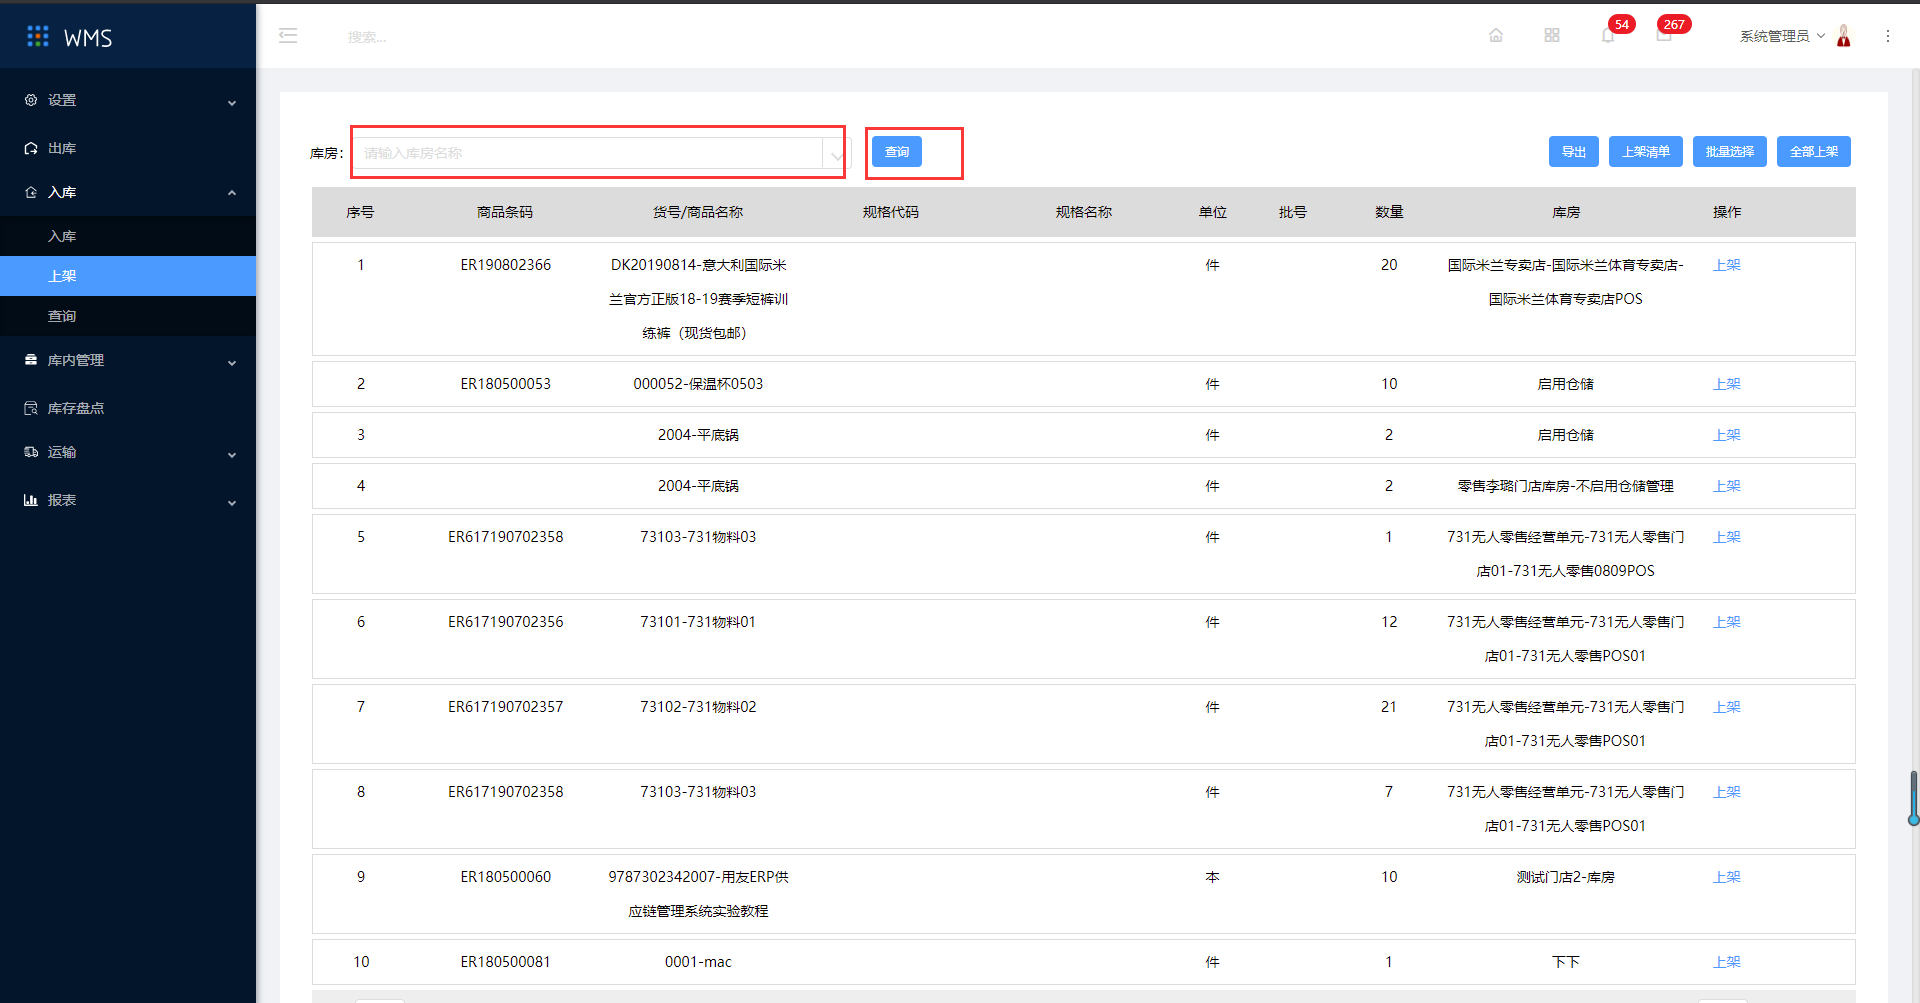Image resolution: width=1920 pixels, height=1003 pixels.
Task: Collapse the 入库 menu chevron
Action: click(232, 193)
